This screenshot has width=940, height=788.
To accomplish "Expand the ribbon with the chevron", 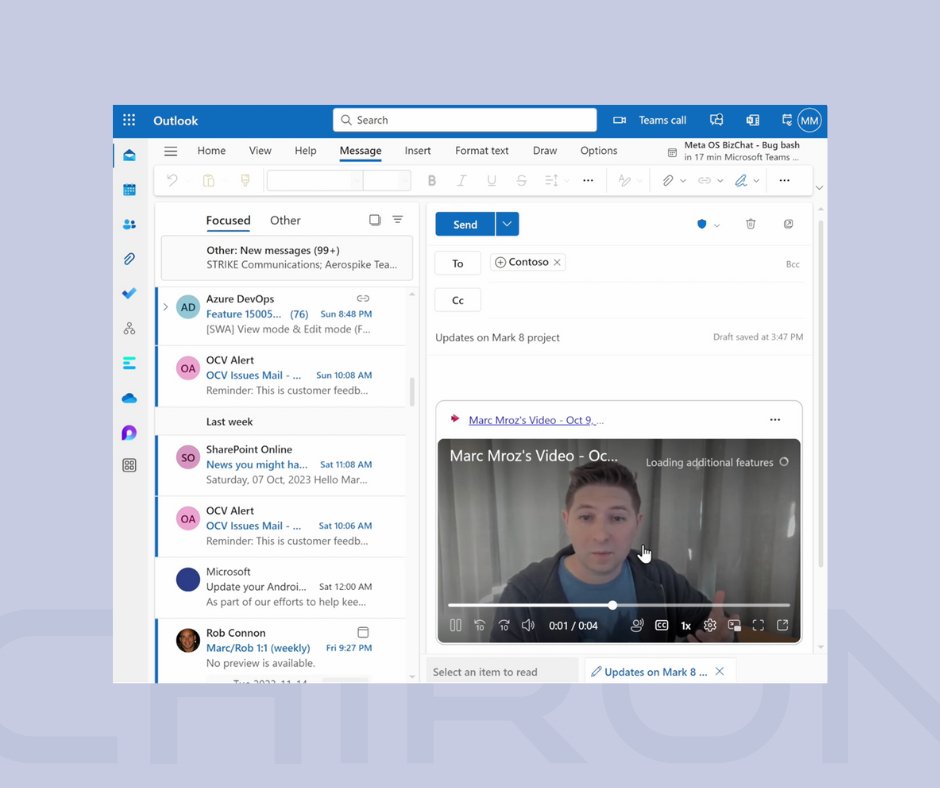I will pyautogui.click(x=819, y=188).
